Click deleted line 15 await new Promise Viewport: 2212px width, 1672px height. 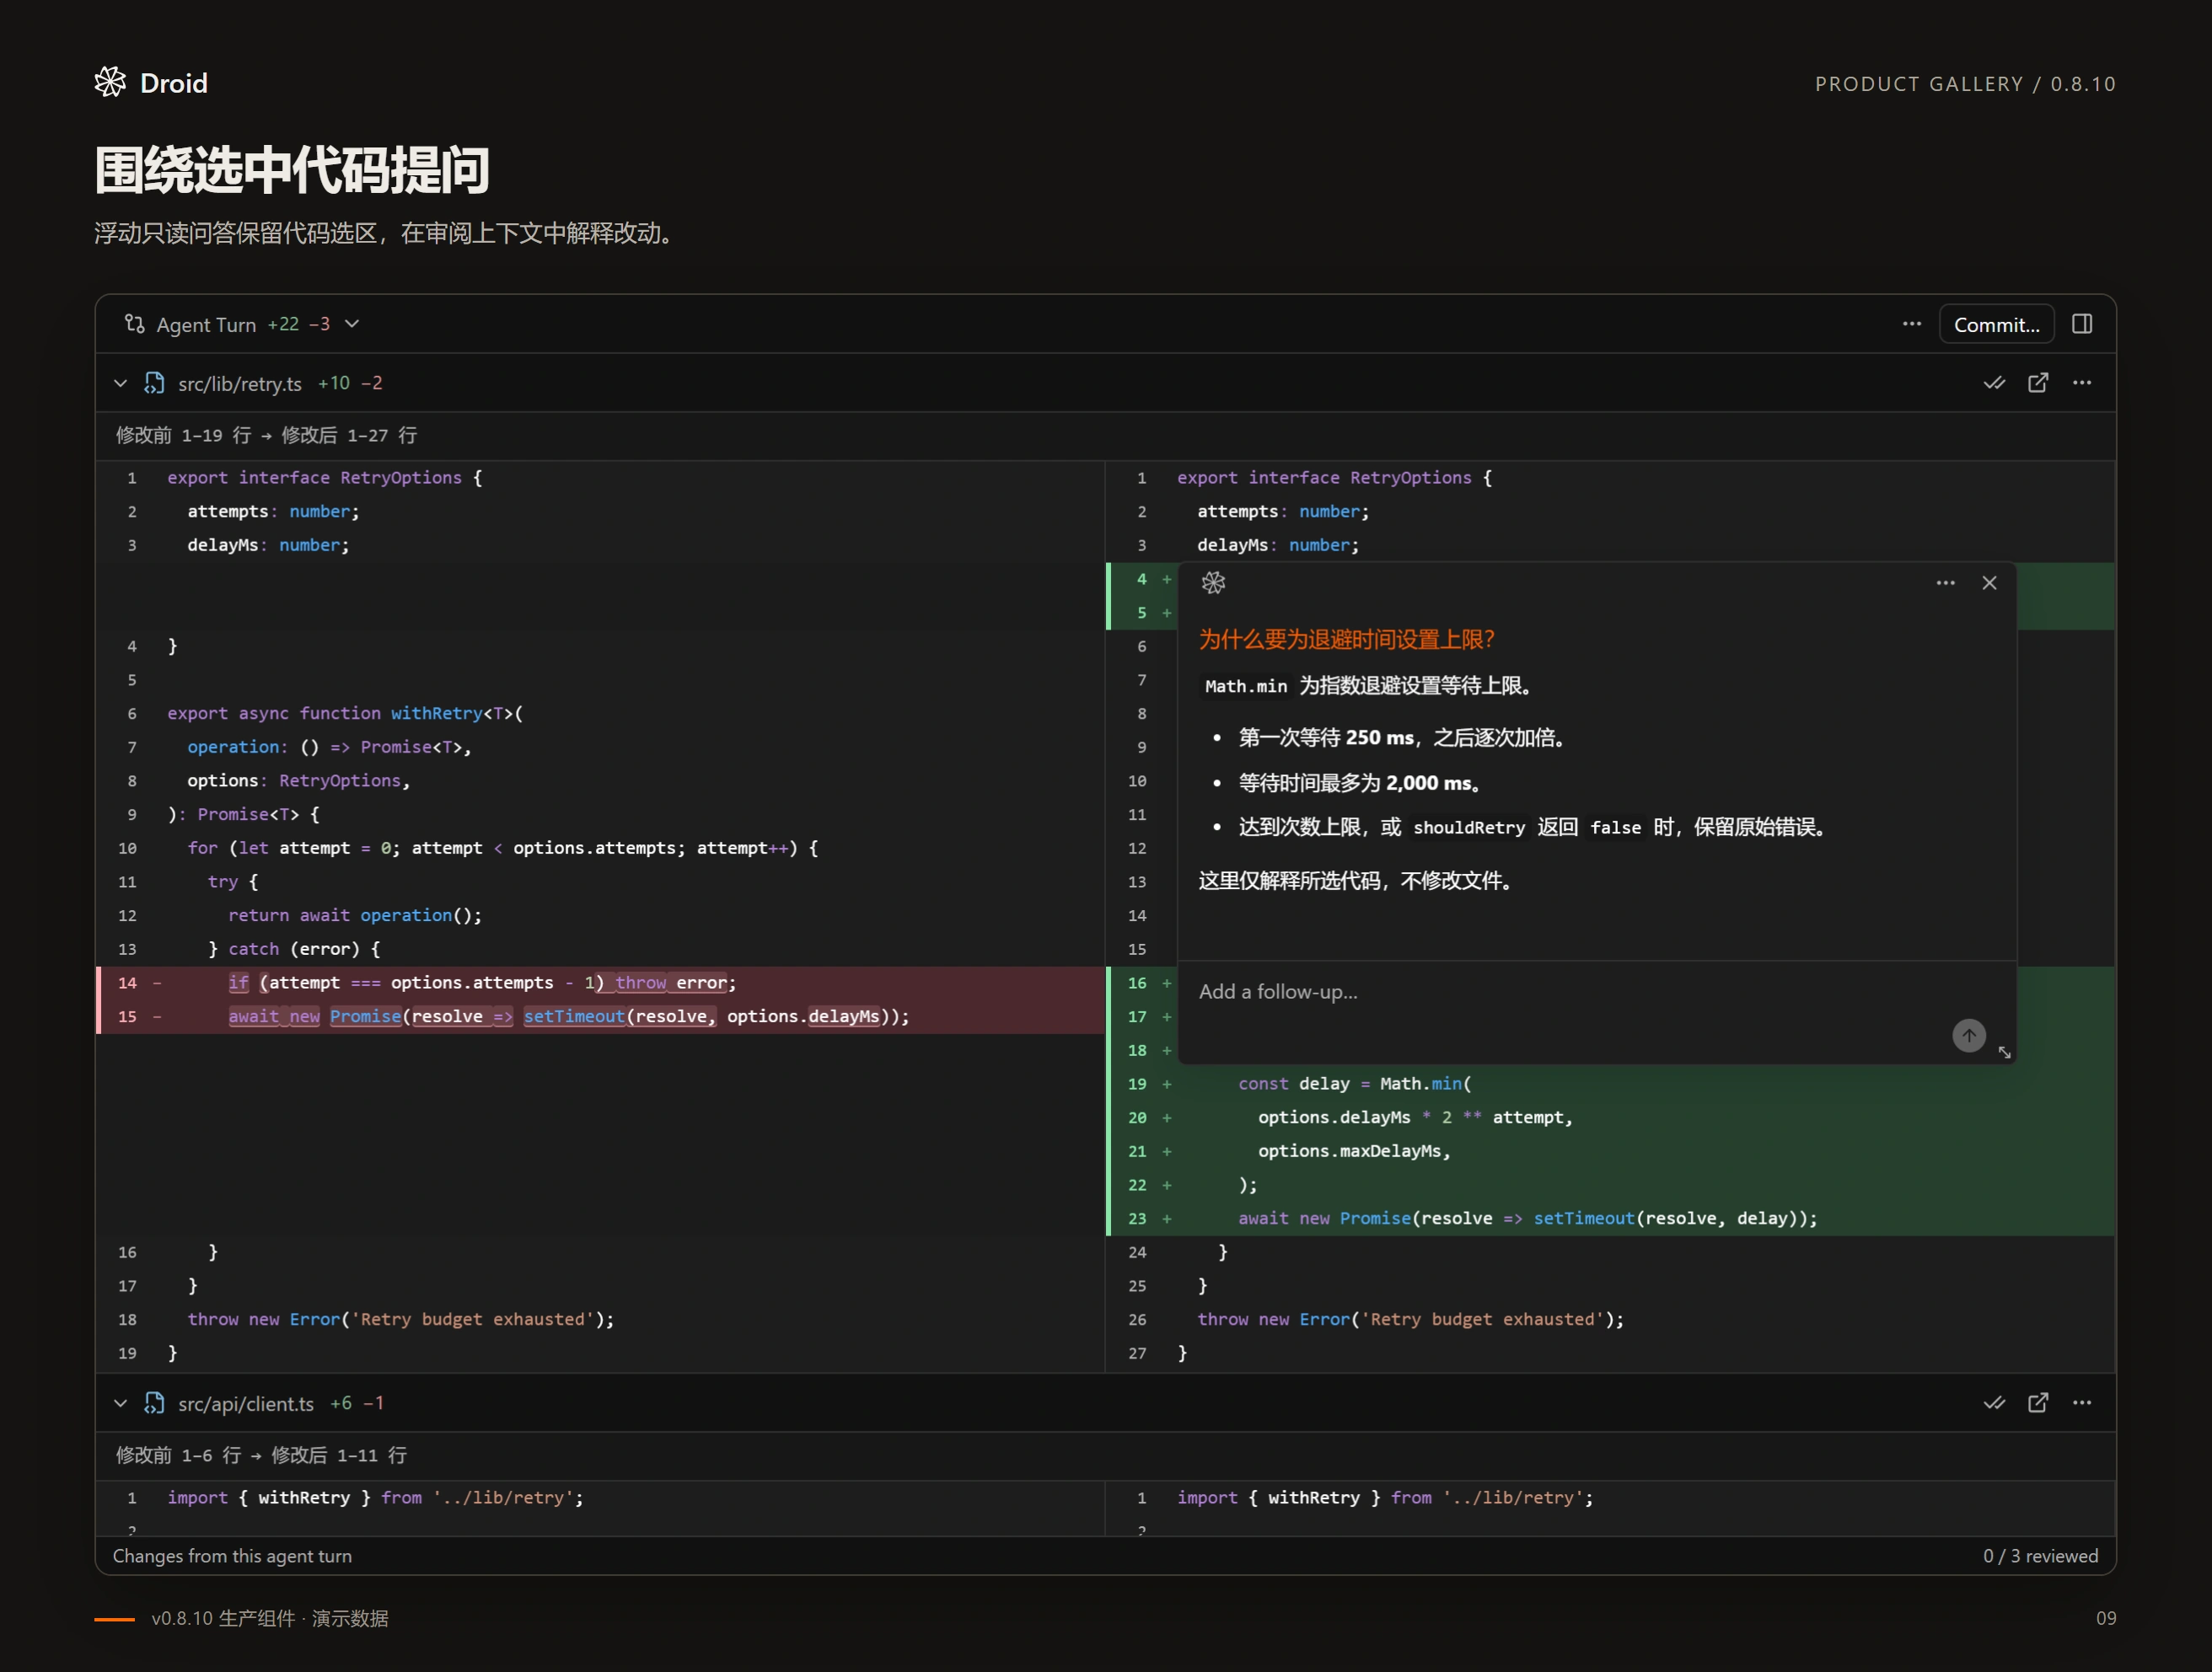[569, 1017]
